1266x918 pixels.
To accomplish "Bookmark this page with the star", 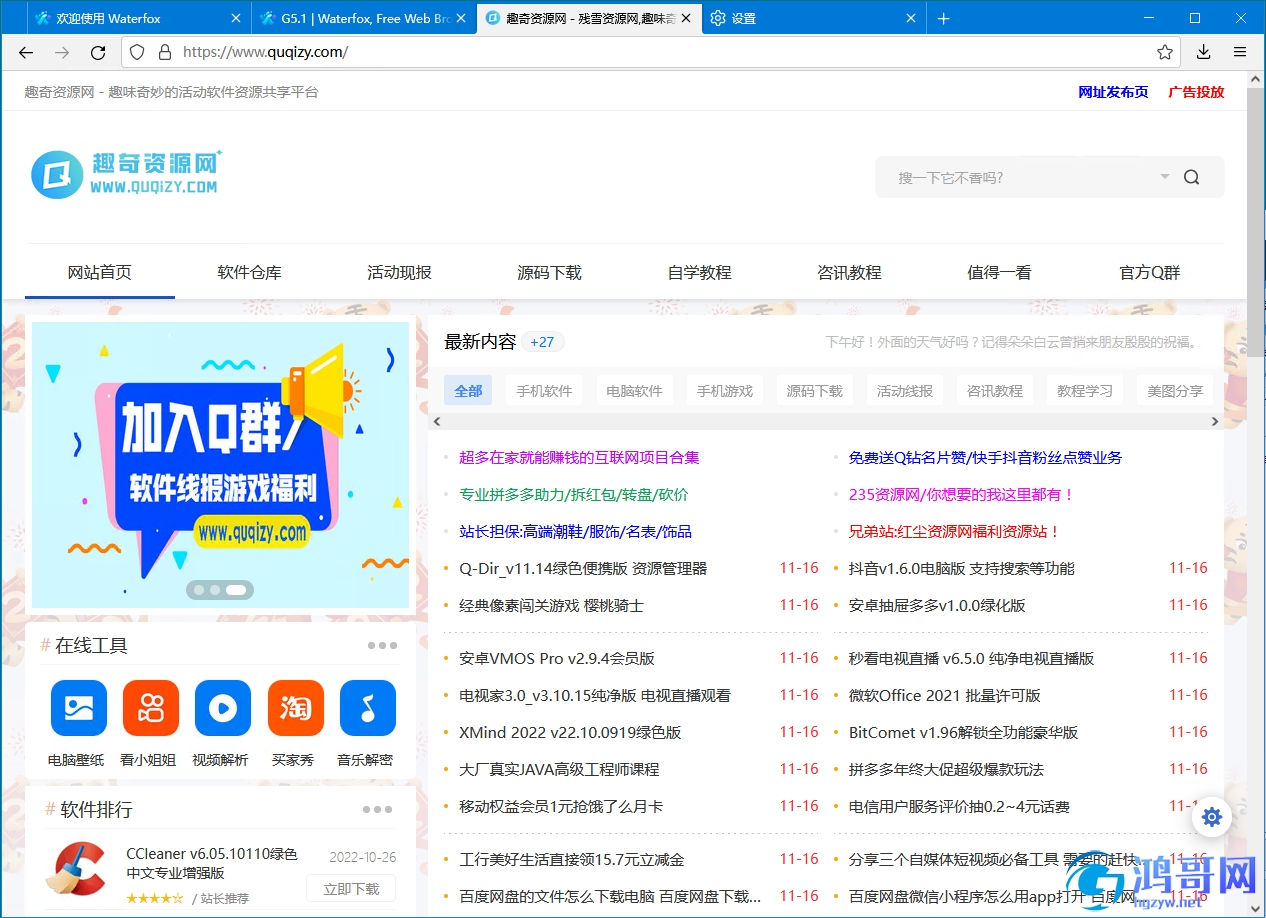I will click(x=1165, y=52).
